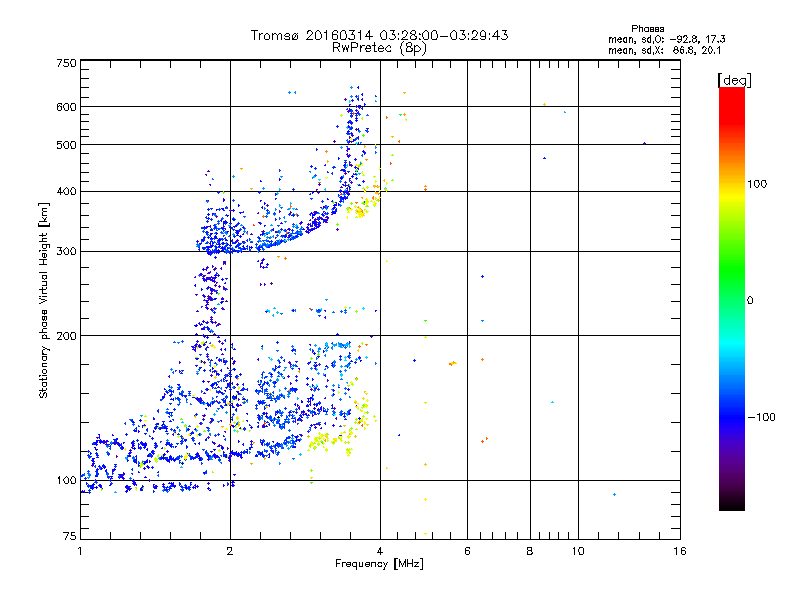Click the "RwPretec (8p)" subtitle
This screenshot has height=600, width=800.
[x=379, y=48]
